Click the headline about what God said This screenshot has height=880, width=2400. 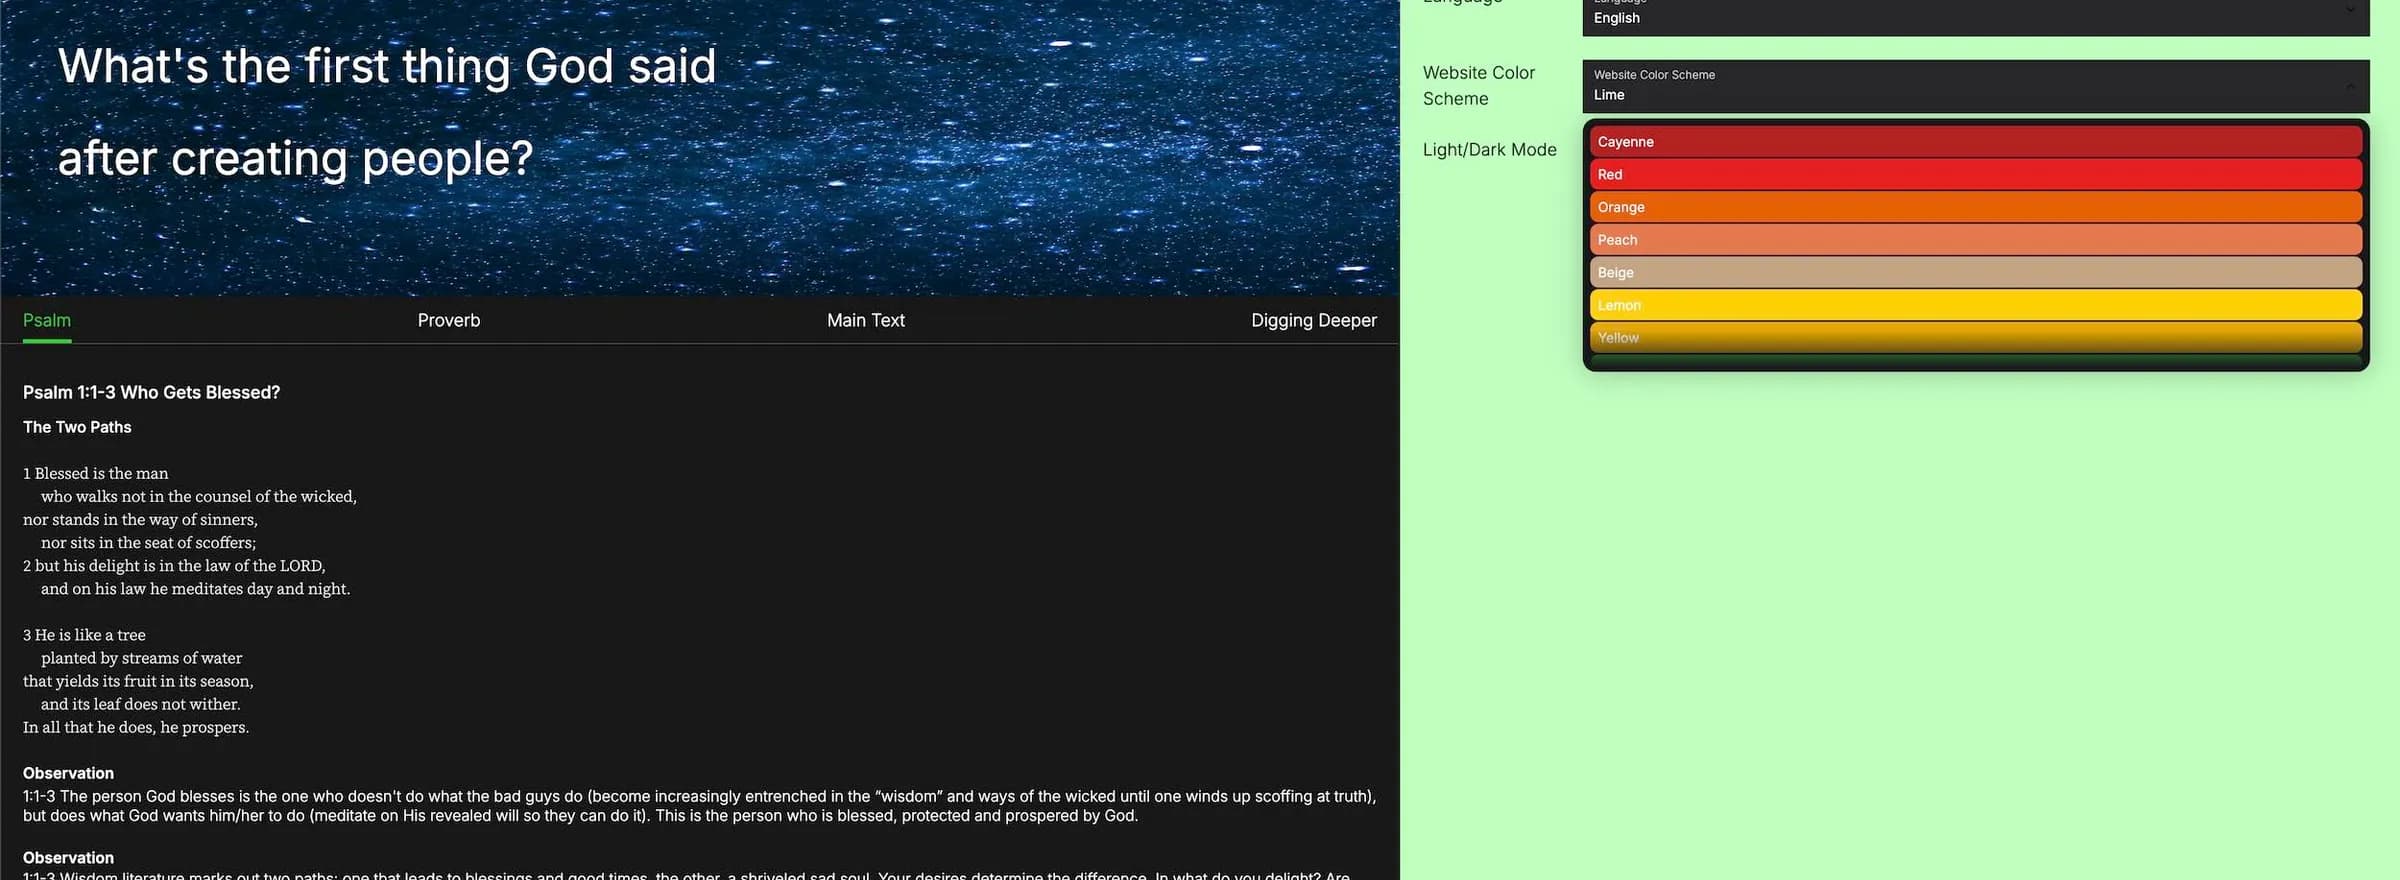(387, 111)
